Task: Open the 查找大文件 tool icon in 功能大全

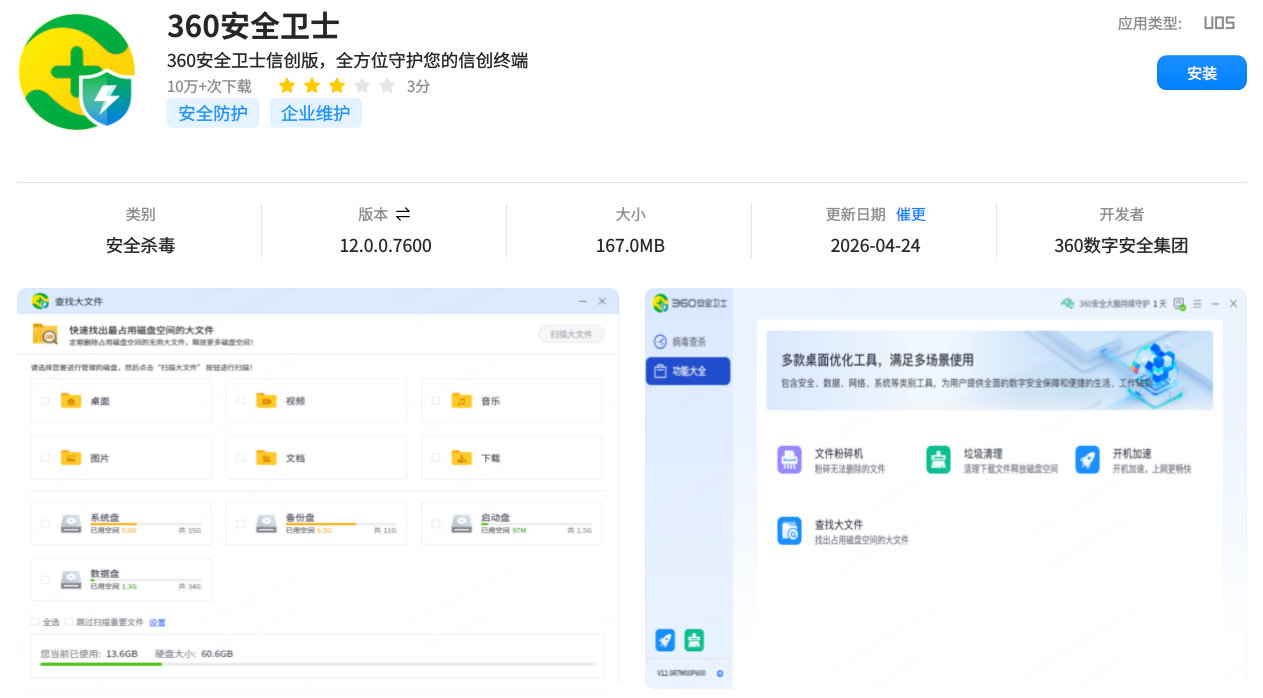Action: pyautogui.click(x=789, y=531)
